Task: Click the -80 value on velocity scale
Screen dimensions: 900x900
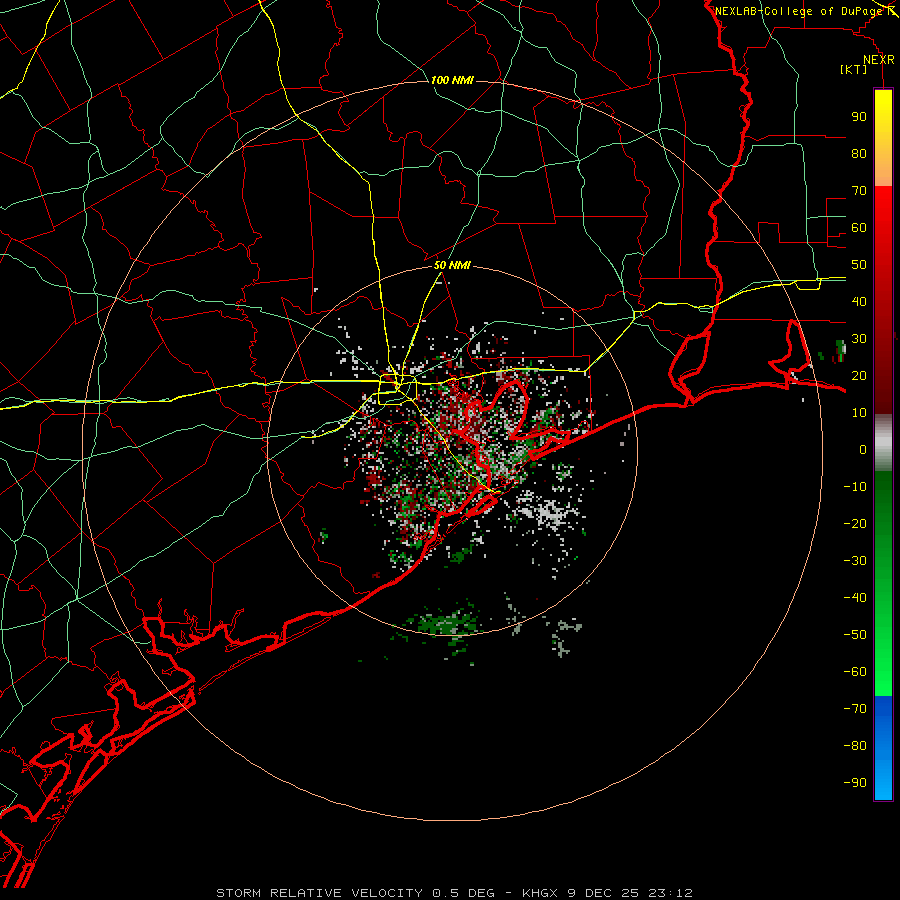Action: [x=855, y=746]
